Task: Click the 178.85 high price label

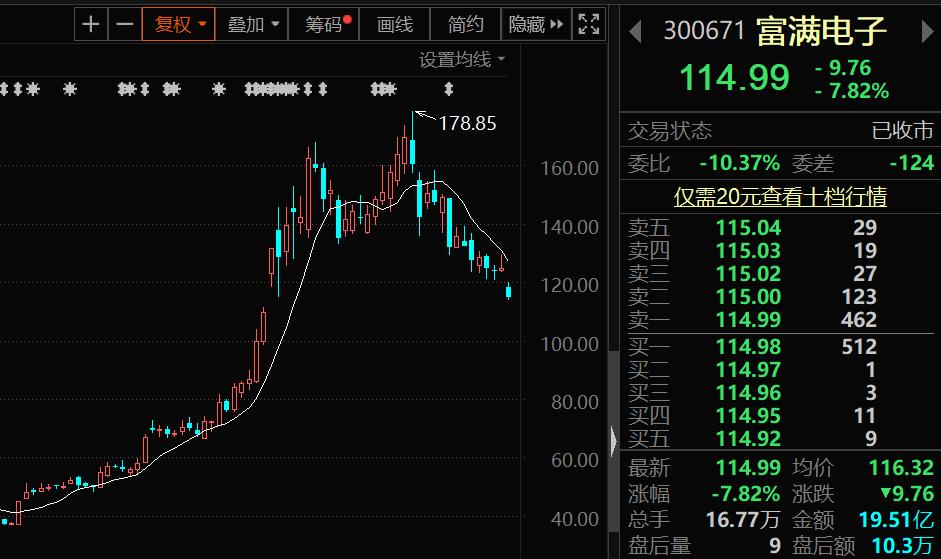Action: (467, 123)
